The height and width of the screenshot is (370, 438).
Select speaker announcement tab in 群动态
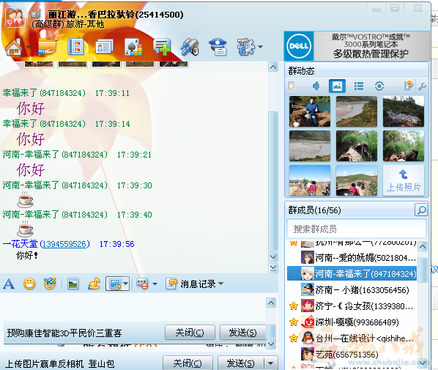pos(316,86)
